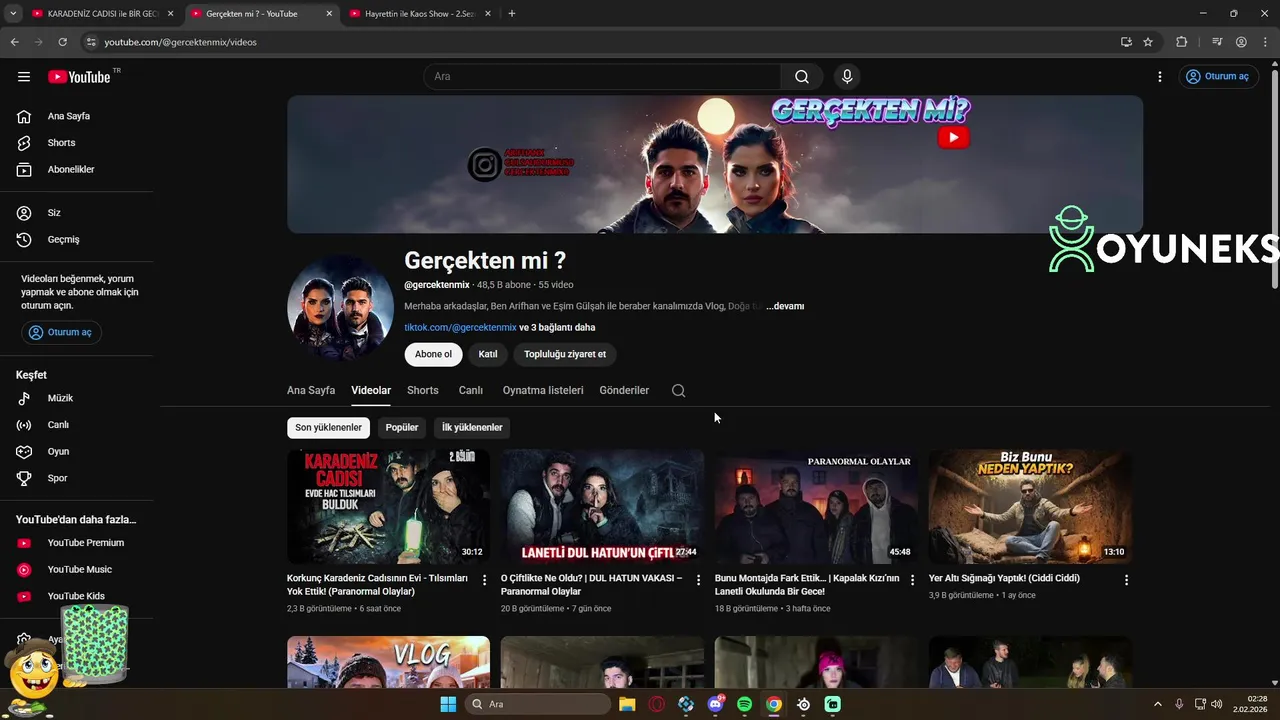The image size is (1280, 720).
Task: Open the new tab plus button
Action: pos(512,14)
